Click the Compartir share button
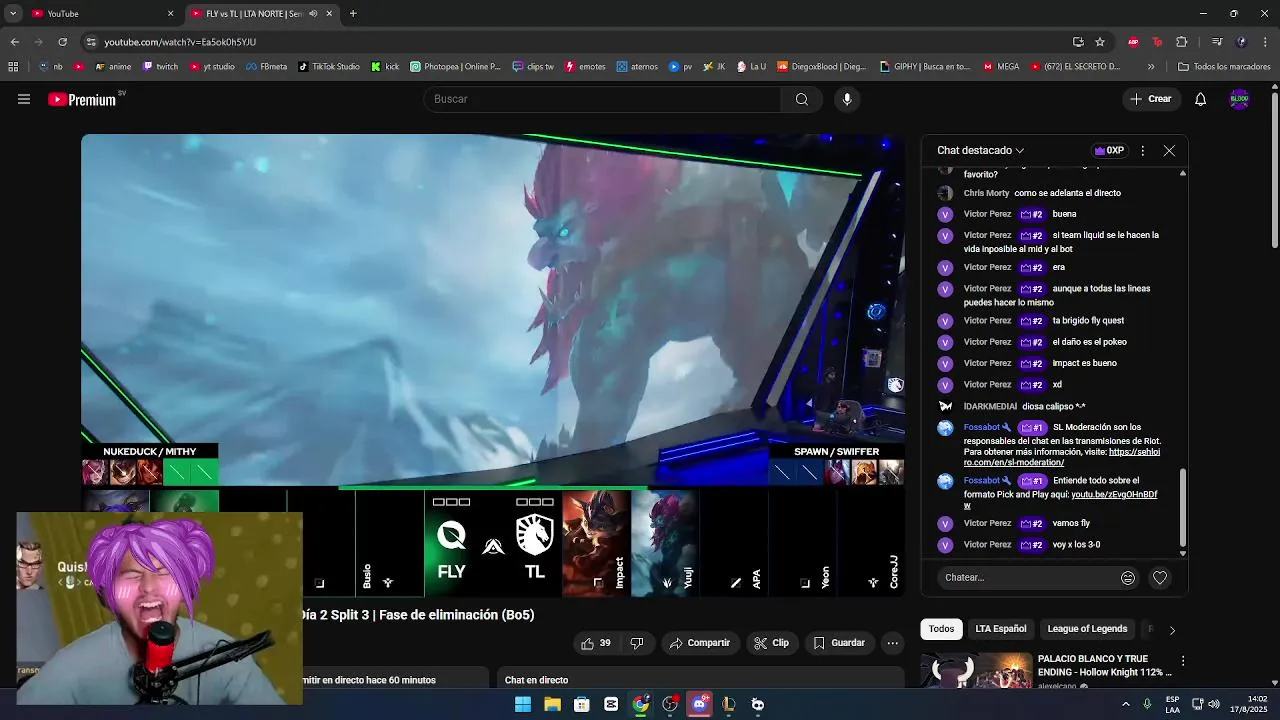 pyautogui.click(x=700, y=643)
